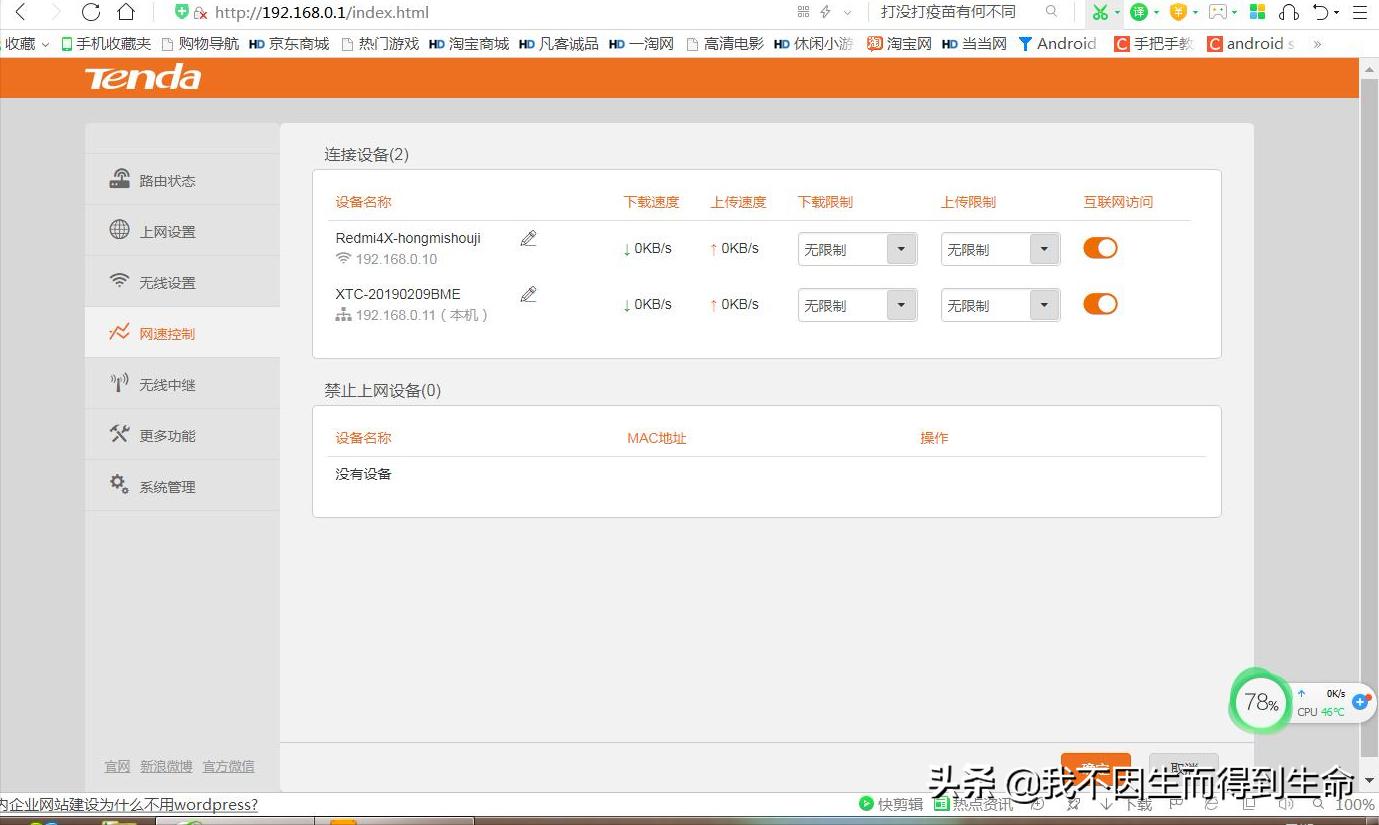Click the orange 确定 confirm button
1379x825 pixels.
coord(1095,764)
